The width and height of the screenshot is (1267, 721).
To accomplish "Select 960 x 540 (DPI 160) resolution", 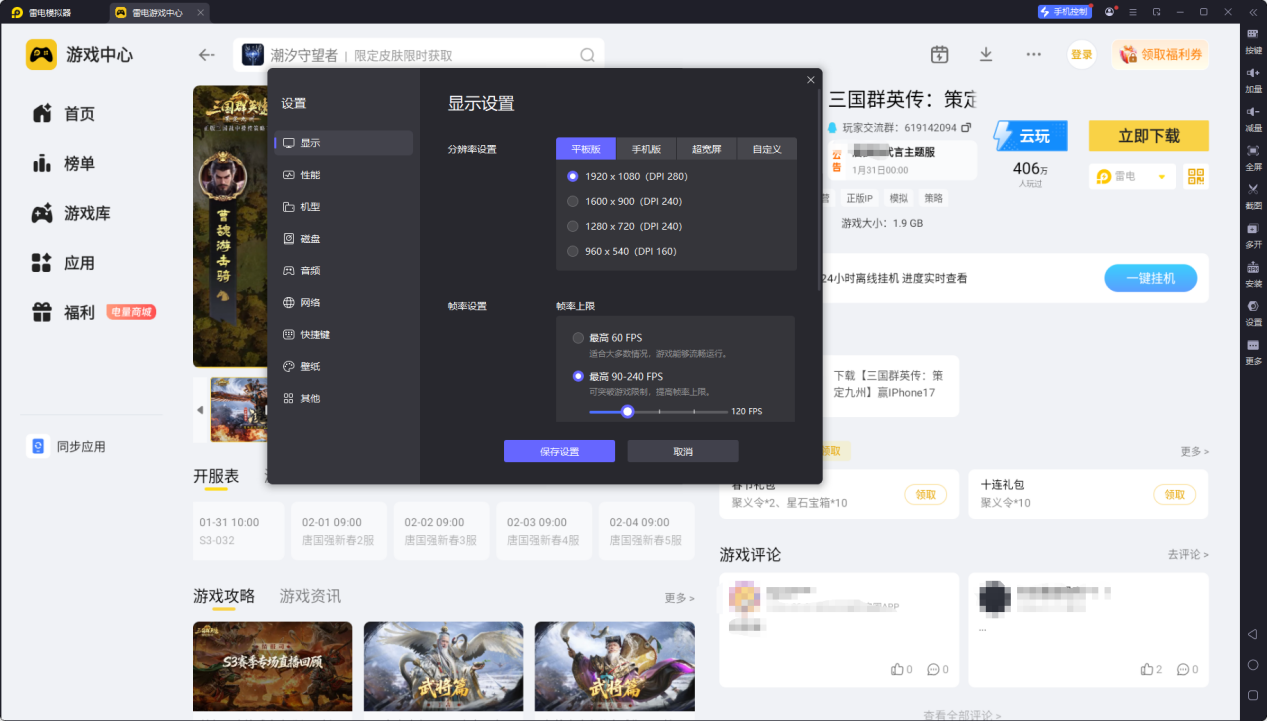I will tap(621, 251).
